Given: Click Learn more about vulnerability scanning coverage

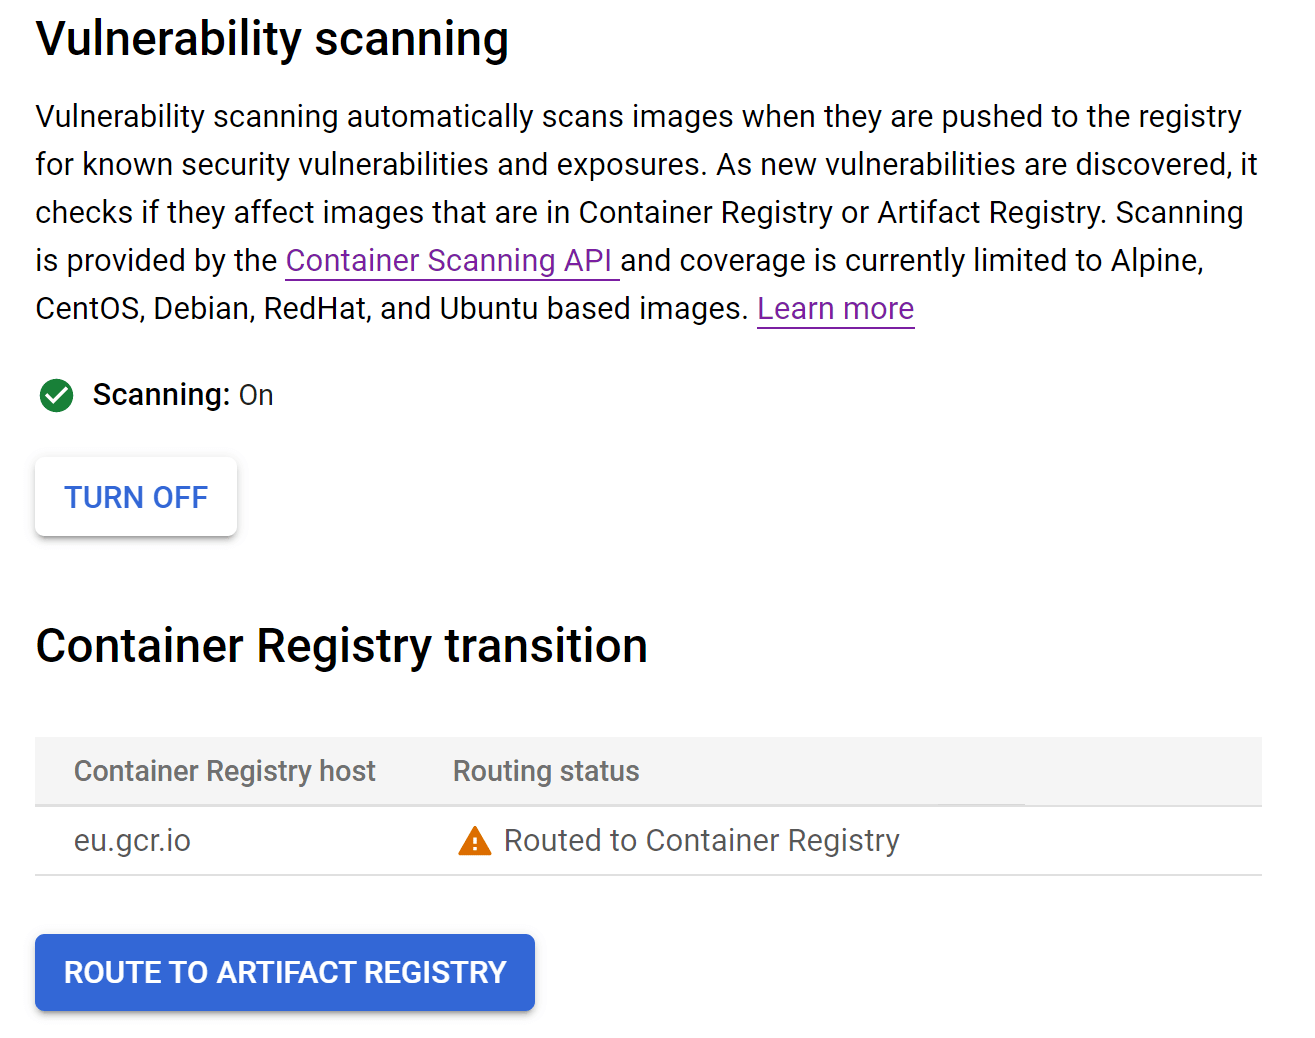Looking at the screenshot, I should [835, 308].
